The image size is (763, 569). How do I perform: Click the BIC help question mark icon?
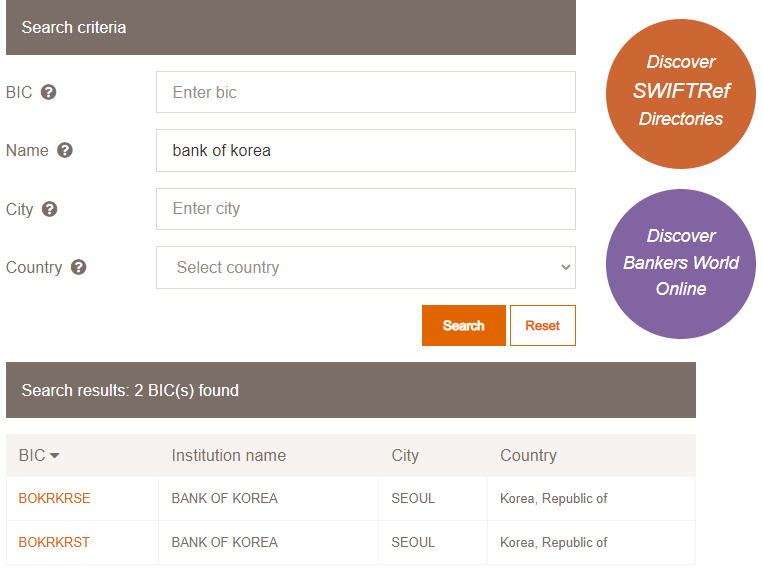pyautogui.click(x=48, y=92)
